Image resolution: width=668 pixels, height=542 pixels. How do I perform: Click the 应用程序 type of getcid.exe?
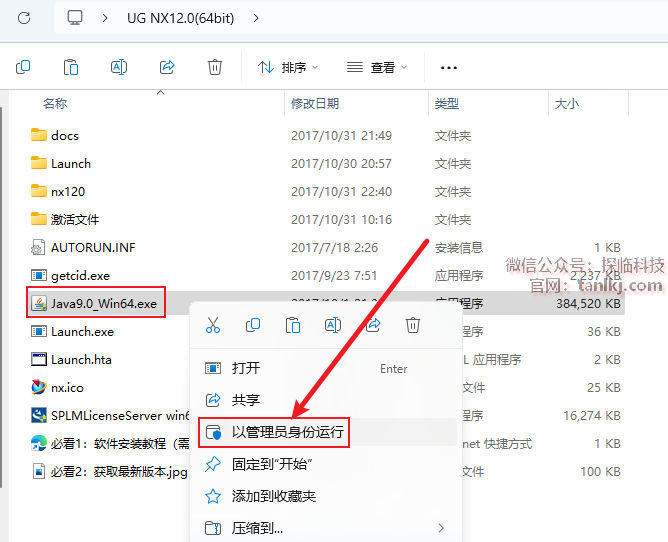(x=459, y=276)
